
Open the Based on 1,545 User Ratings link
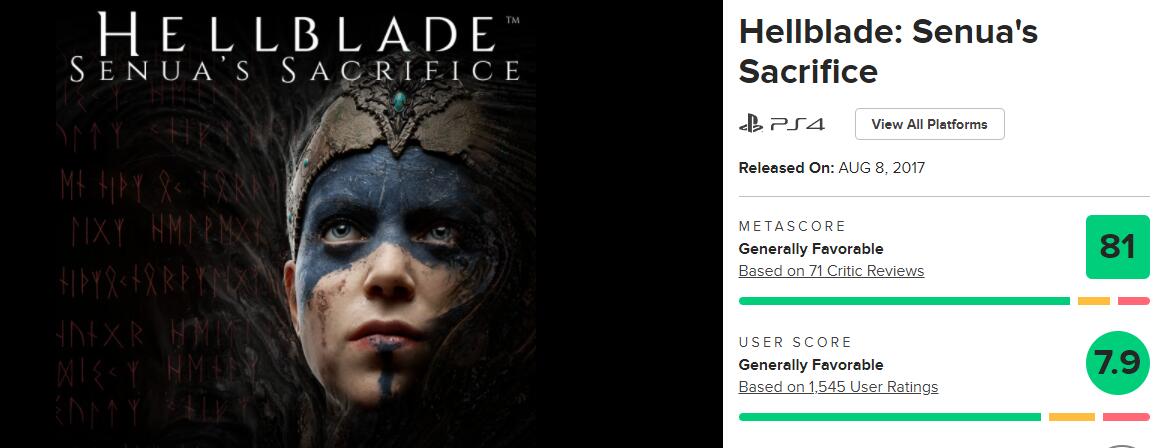coord(838,387)
